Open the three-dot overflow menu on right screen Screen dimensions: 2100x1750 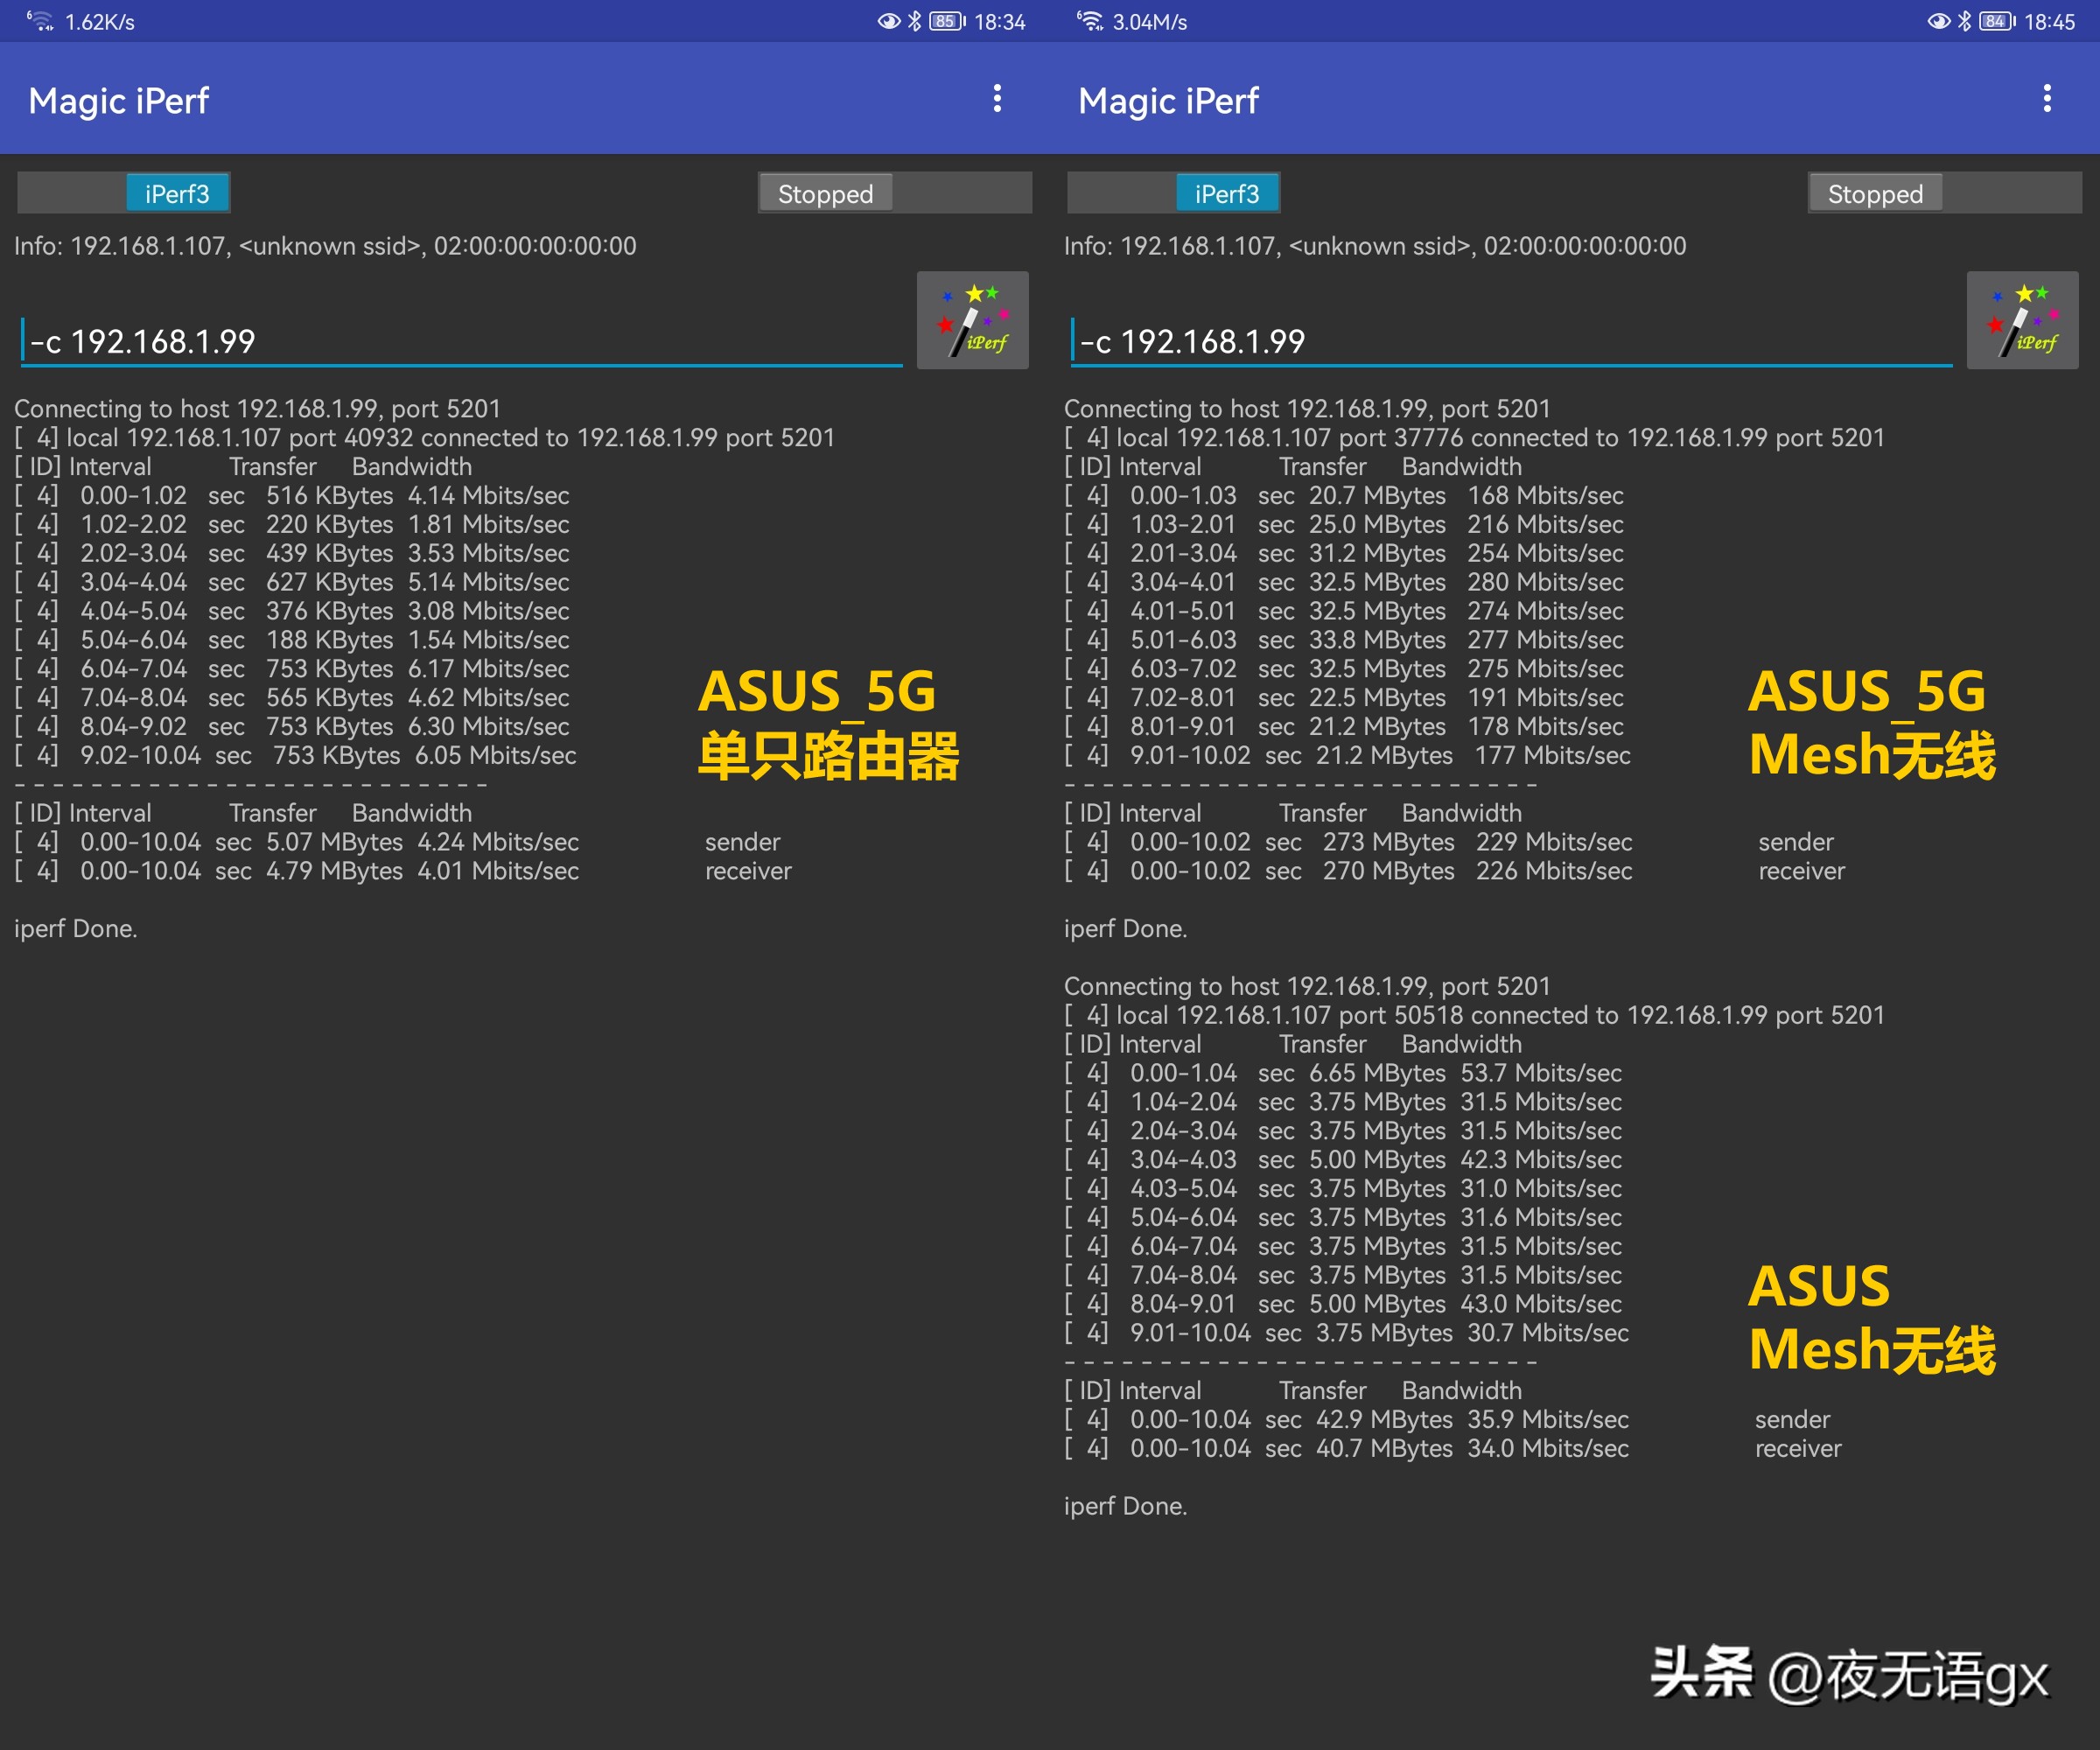(x=2047, y=99)
